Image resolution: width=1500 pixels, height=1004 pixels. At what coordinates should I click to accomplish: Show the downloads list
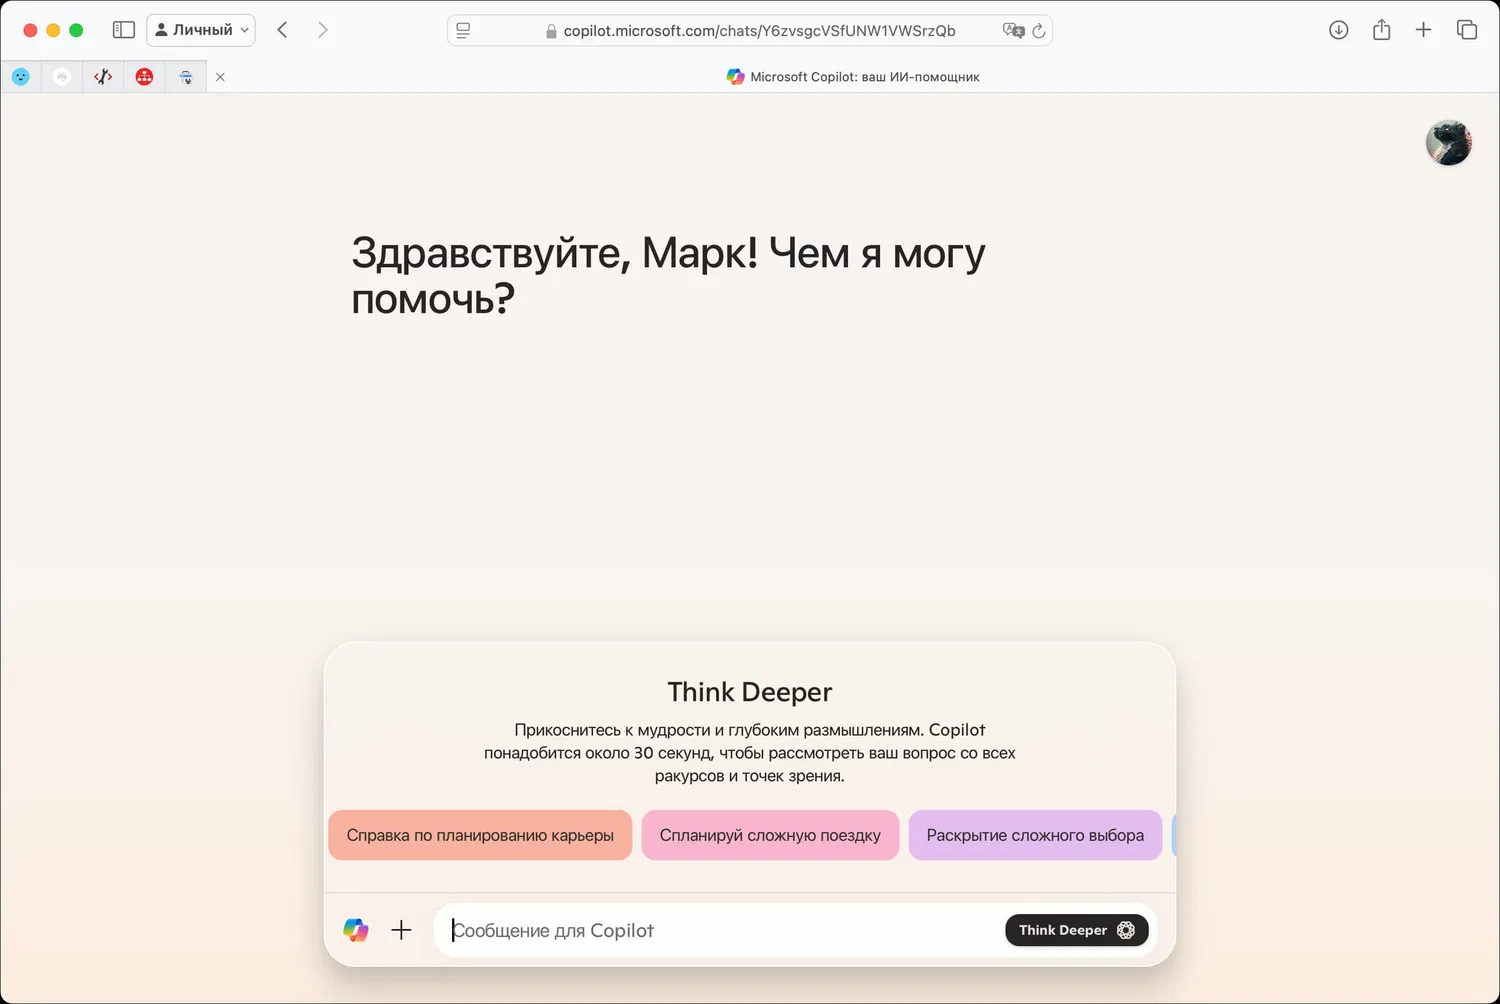click(x=1339, y=30)
